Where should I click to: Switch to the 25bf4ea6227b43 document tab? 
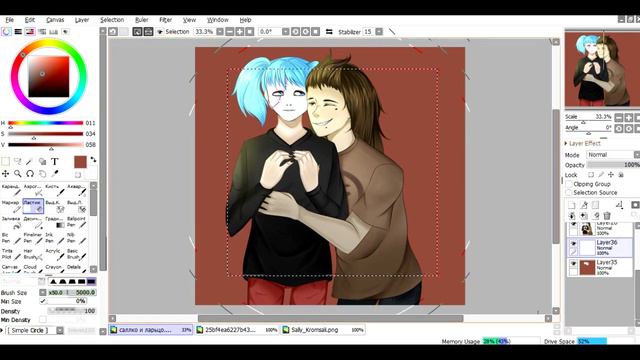(237, 329)
